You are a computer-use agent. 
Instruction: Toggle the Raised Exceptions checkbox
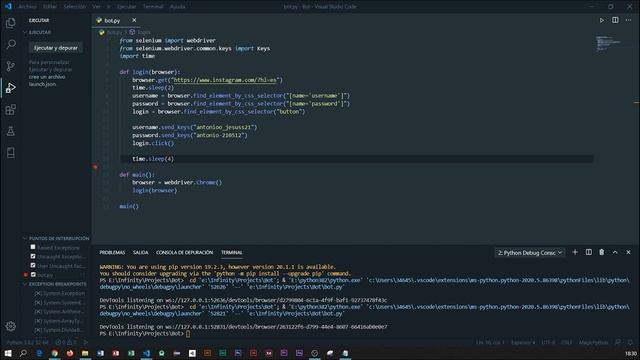33,247
